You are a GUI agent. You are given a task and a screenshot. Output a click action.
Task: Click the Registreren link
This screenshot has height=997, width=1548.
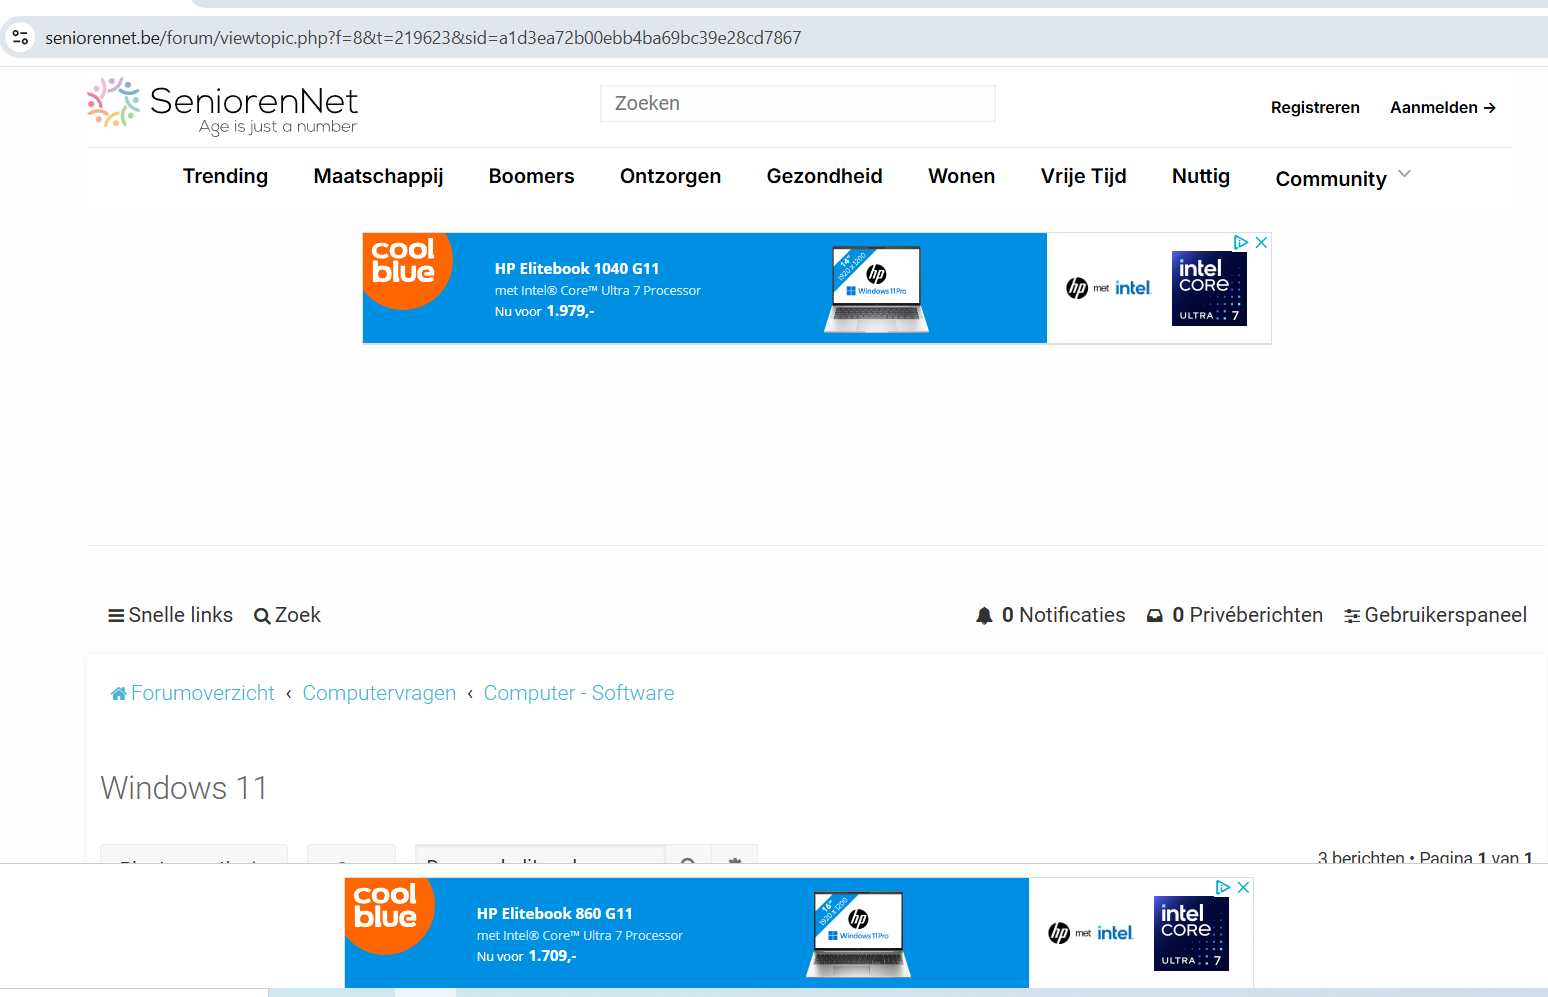coord(1315,107)
